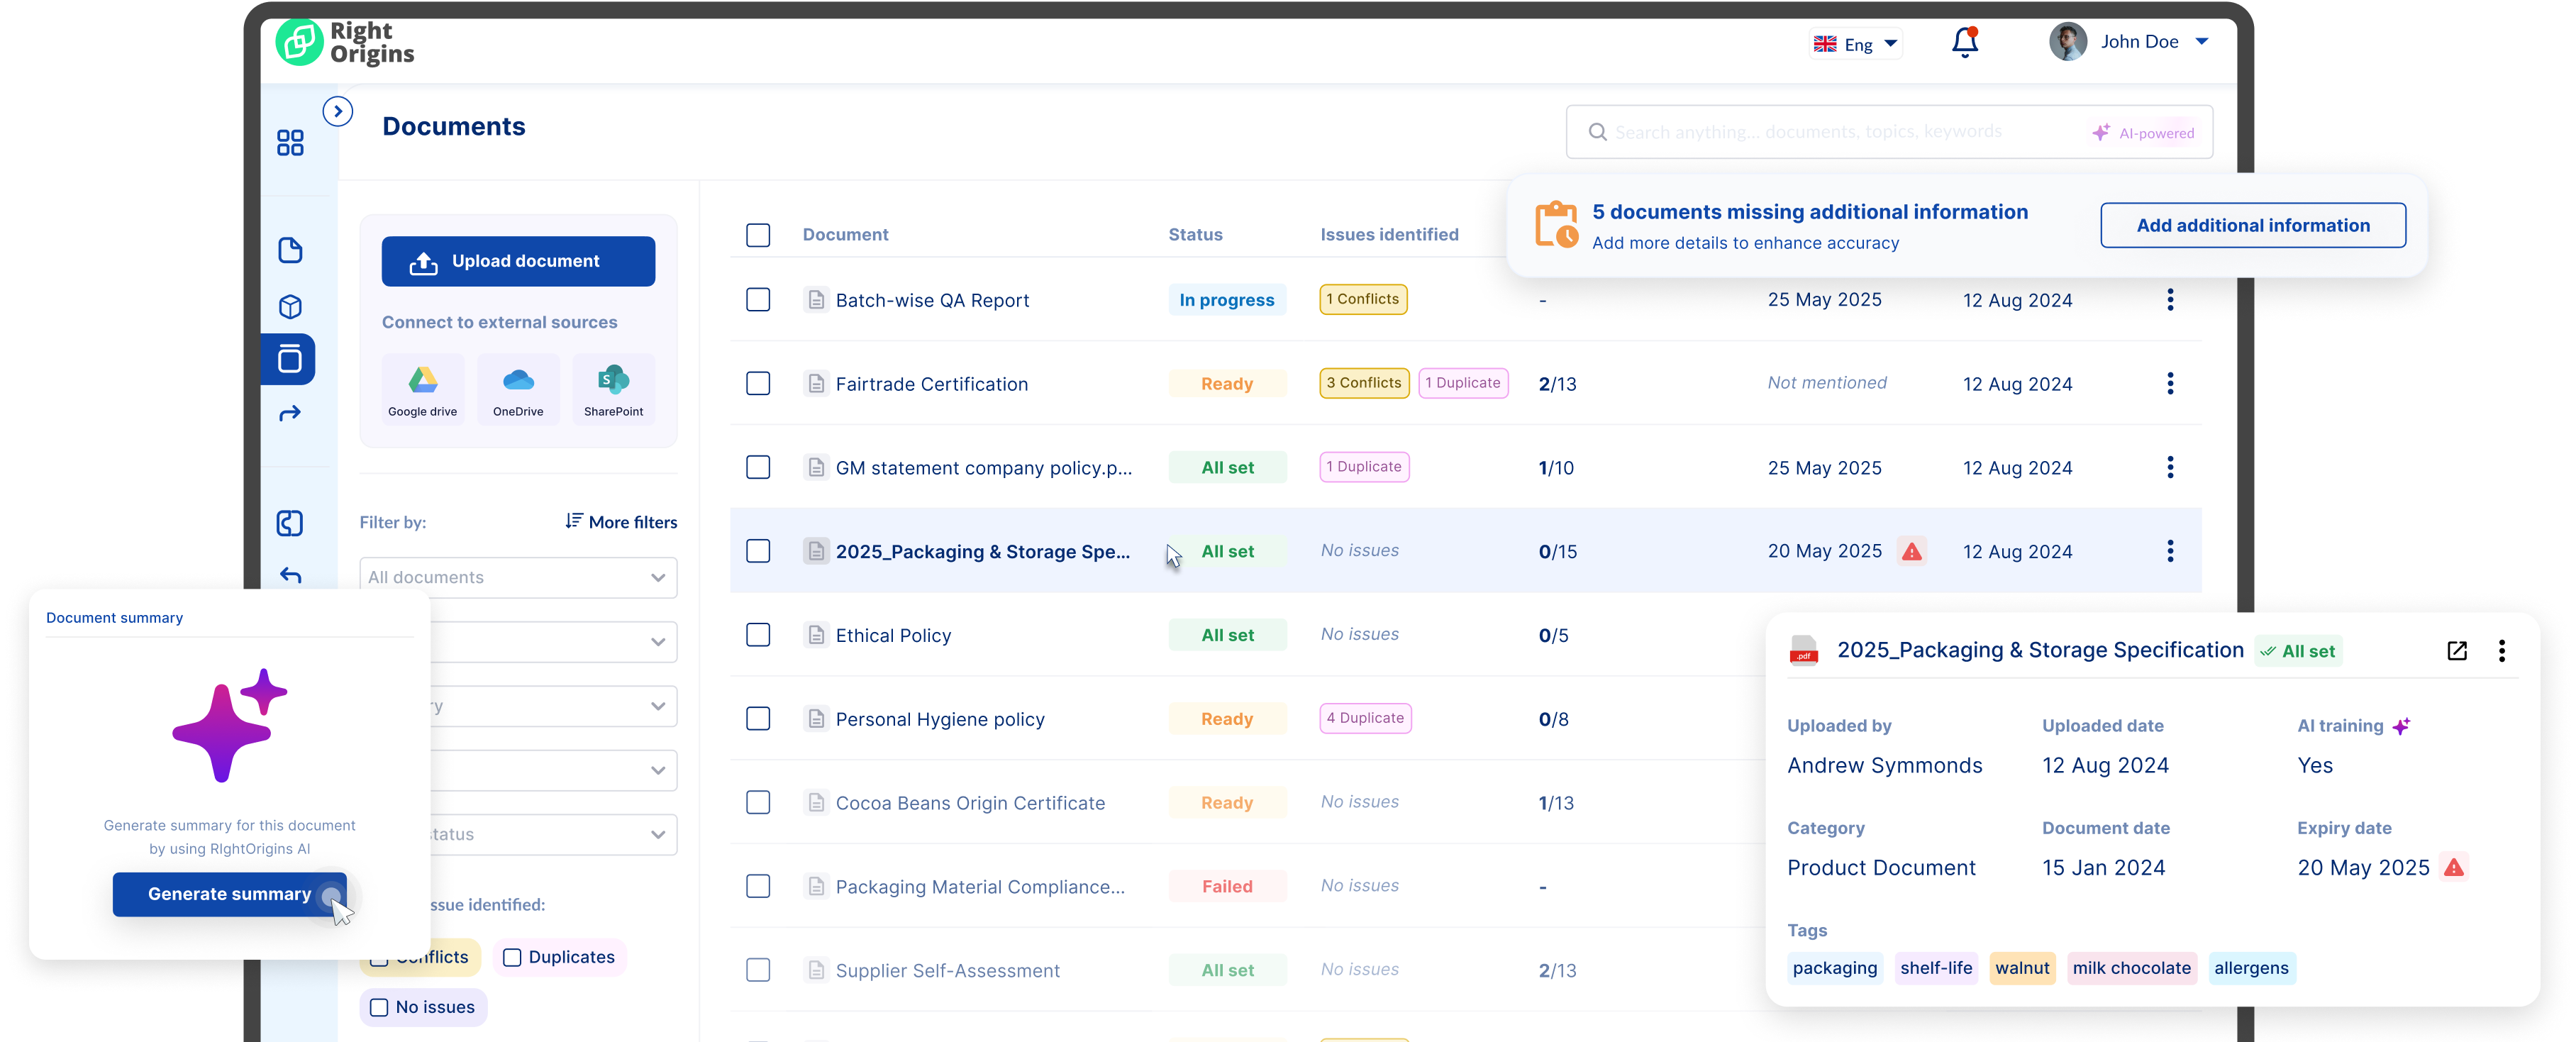Toggle select-all documents checkbox
The image size is (2576, 1042).
tap(758, 235)
